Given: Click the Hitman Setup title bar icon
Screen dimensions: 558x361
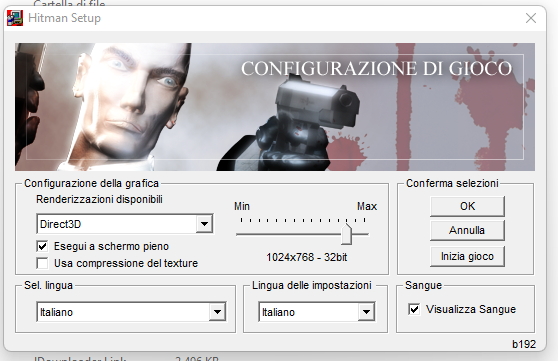Looking at the screenshot, I should click(x=15, y=18).
